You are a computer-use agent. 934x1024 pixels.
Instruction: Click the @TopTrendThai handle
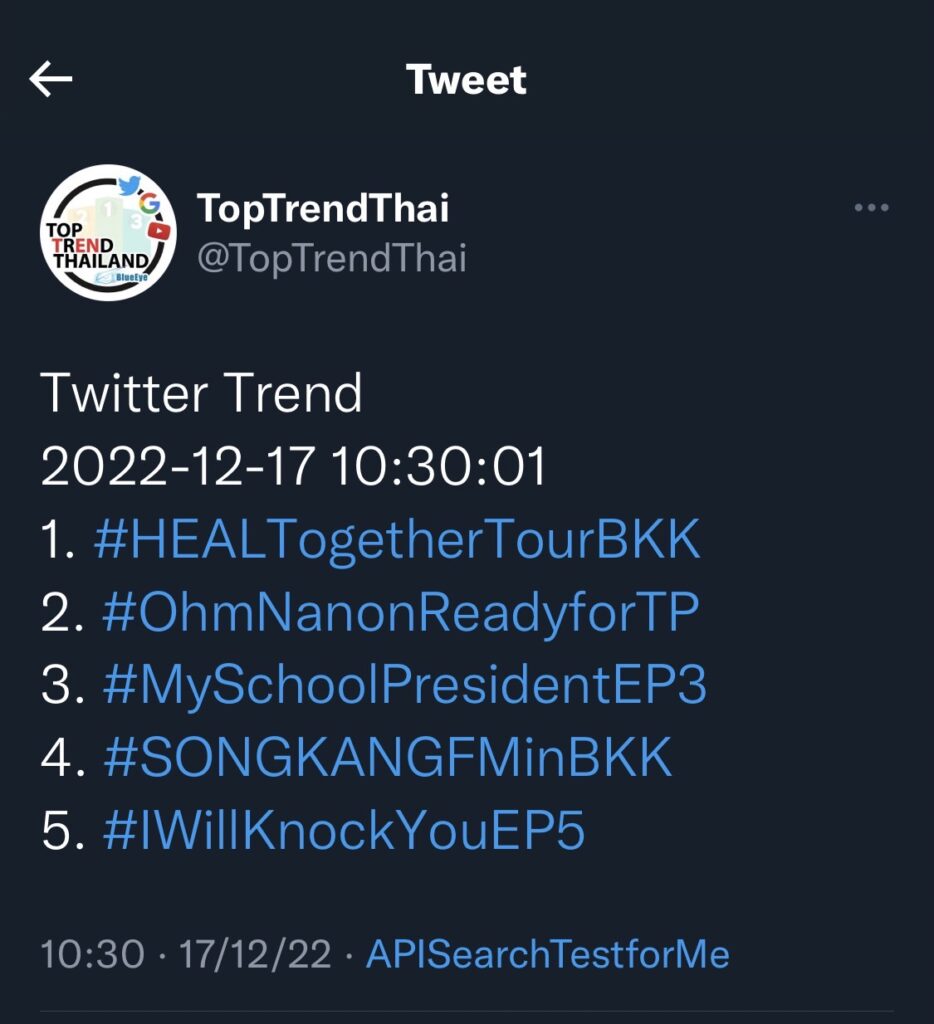332,258
